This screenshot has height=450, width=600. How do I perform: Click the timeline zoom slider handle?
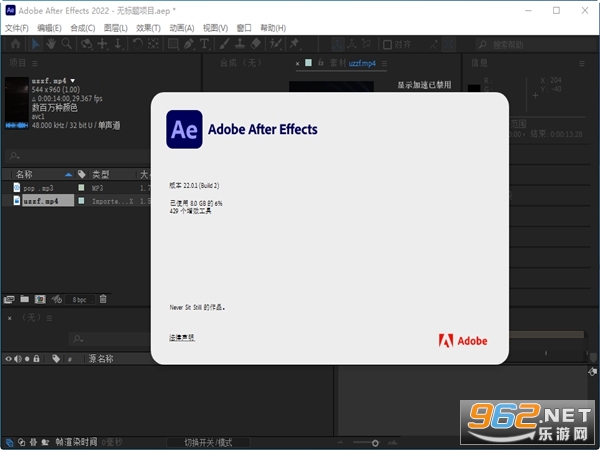tap(375, 443)
